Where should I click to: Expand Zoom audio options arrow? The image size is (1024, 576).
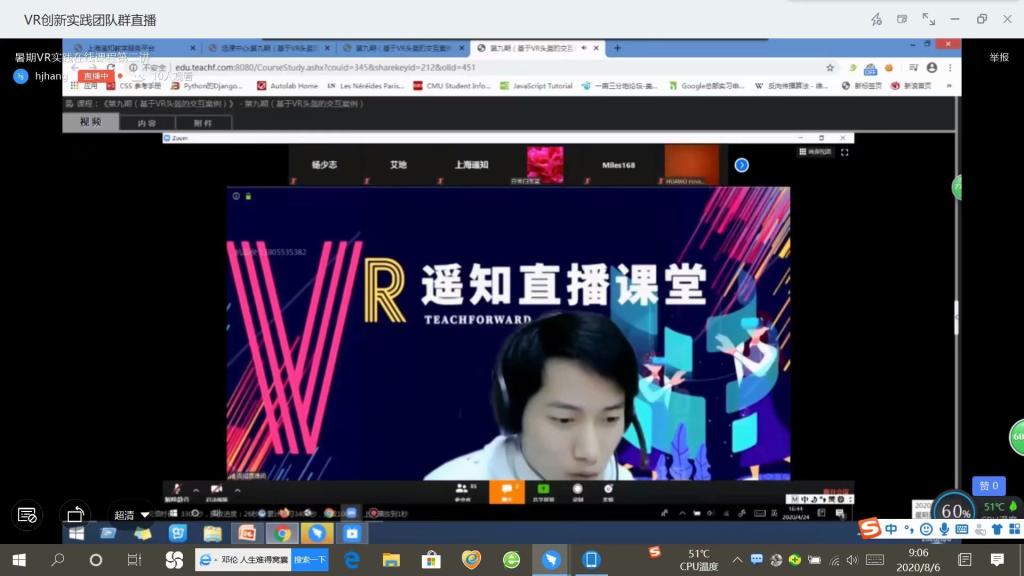[x=196, y=490]
